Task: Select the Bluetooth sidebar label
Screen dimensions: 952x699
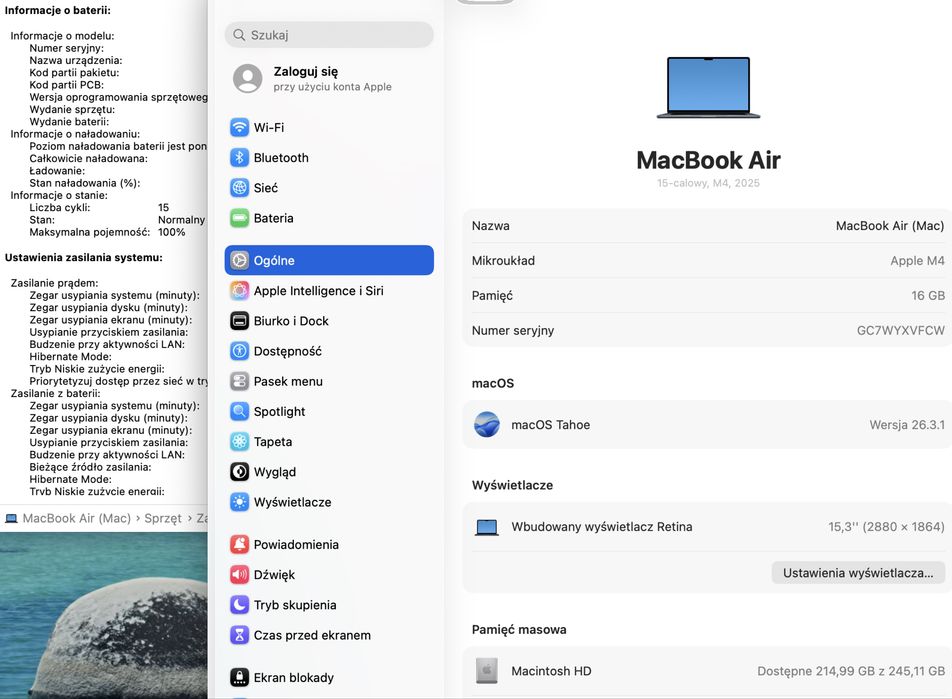Action: click(x=281, y=158)
